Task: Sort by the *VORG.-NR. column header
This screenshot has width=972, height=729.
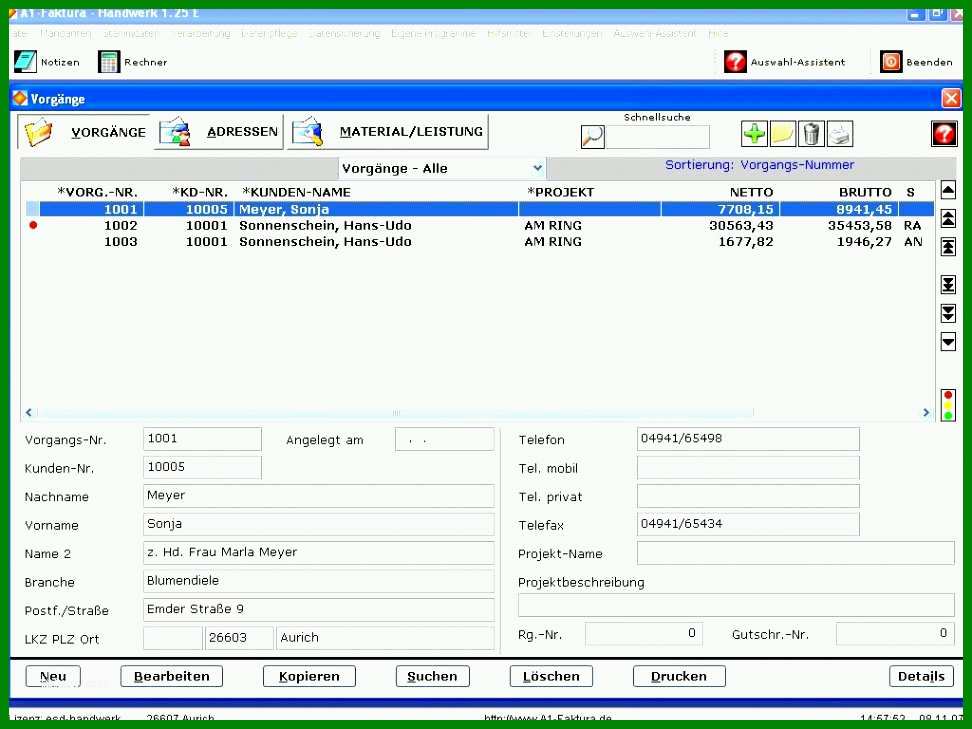Action: (97, 192)
